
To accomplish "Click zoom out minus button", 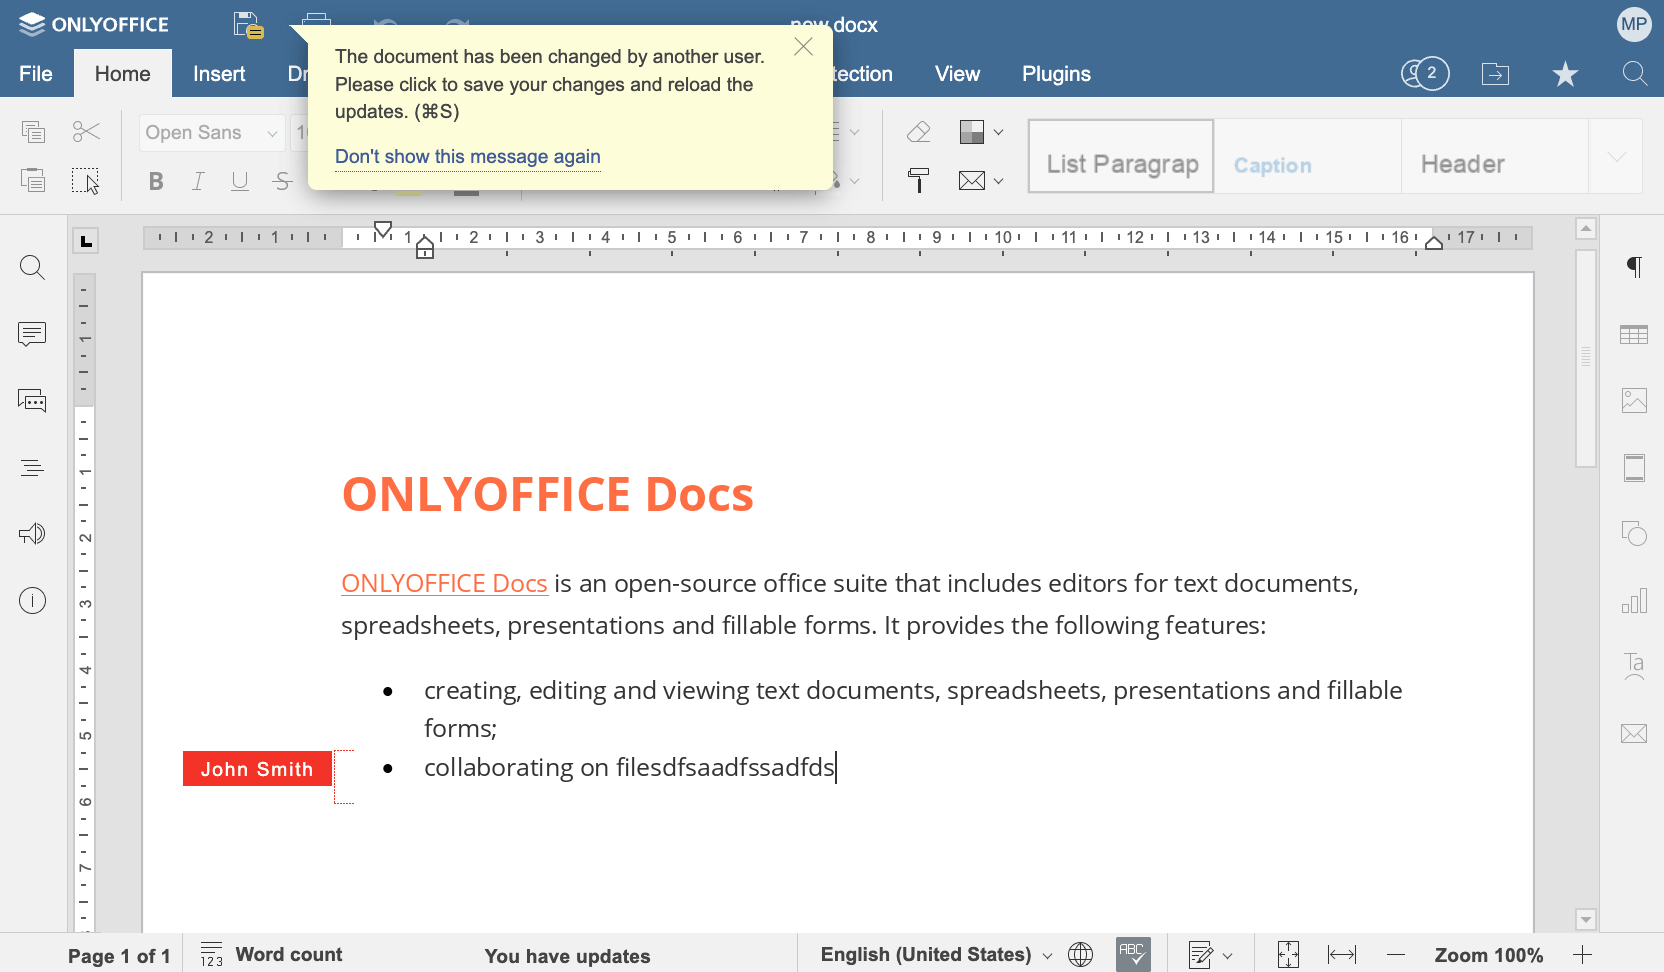I will [1396, 955].
